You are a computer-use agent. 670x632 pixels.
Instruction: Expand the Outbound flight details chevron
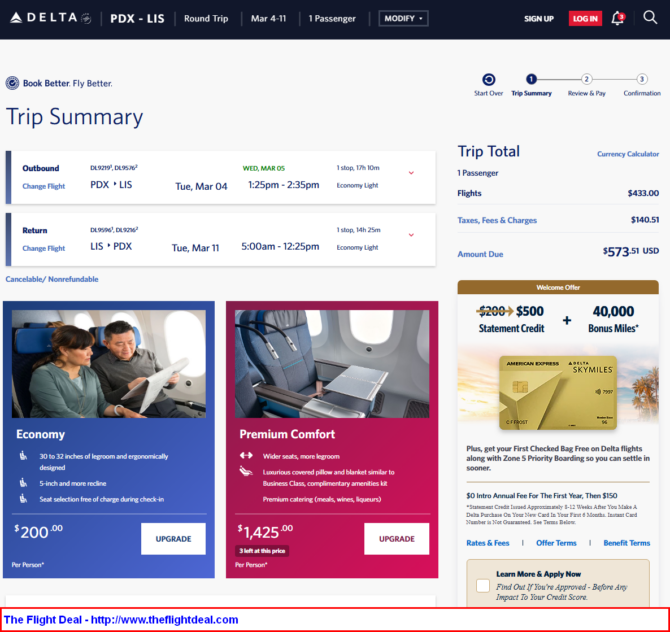tap(411, 173)
